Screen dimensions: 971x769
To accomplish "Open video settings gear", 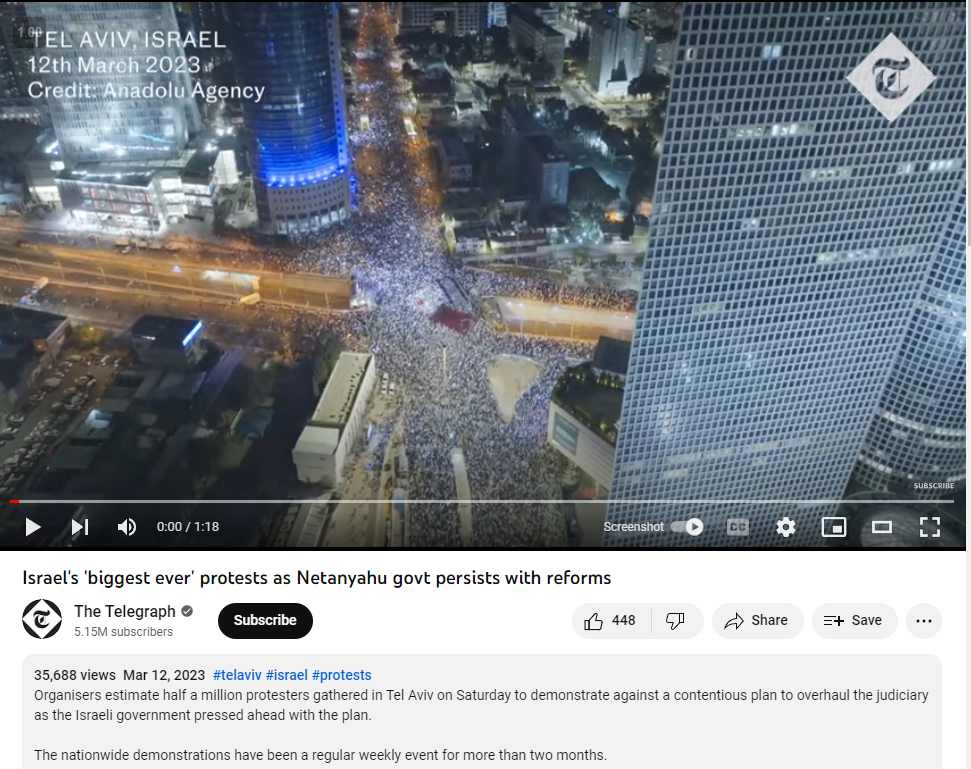I will (786, 527).
